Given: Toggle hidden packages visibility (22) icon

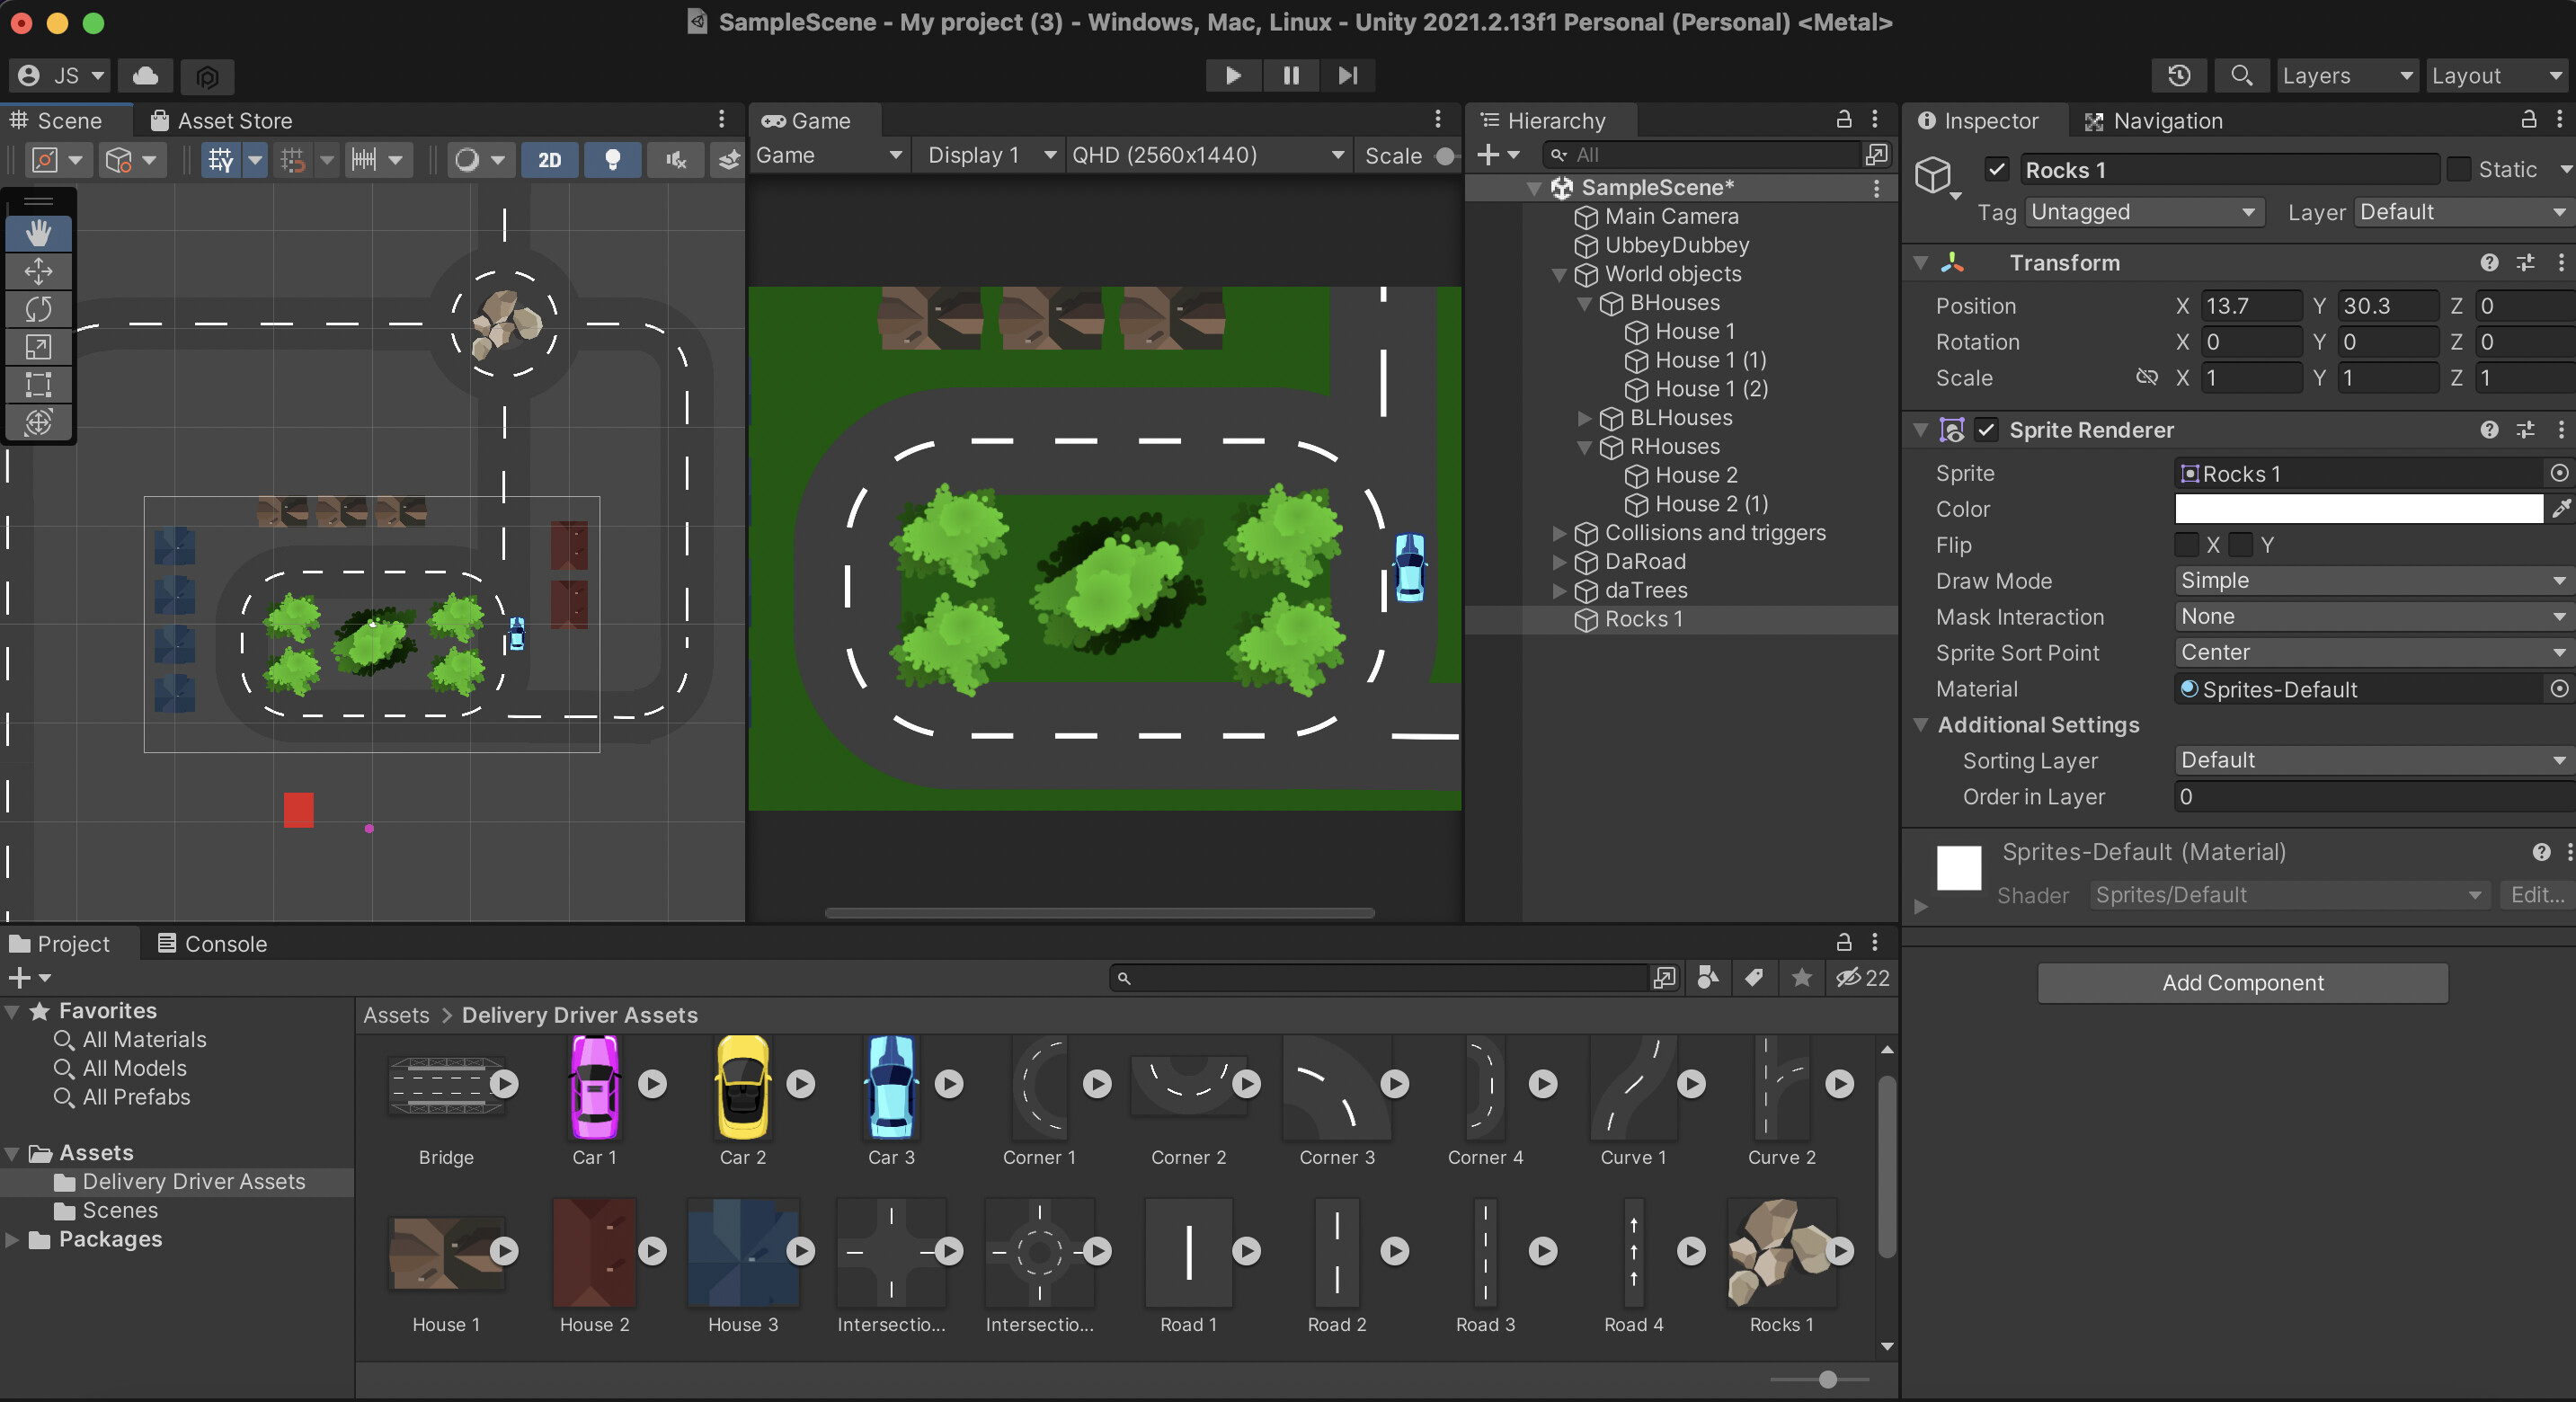Looking at the screenshot, I should 1862,978.
